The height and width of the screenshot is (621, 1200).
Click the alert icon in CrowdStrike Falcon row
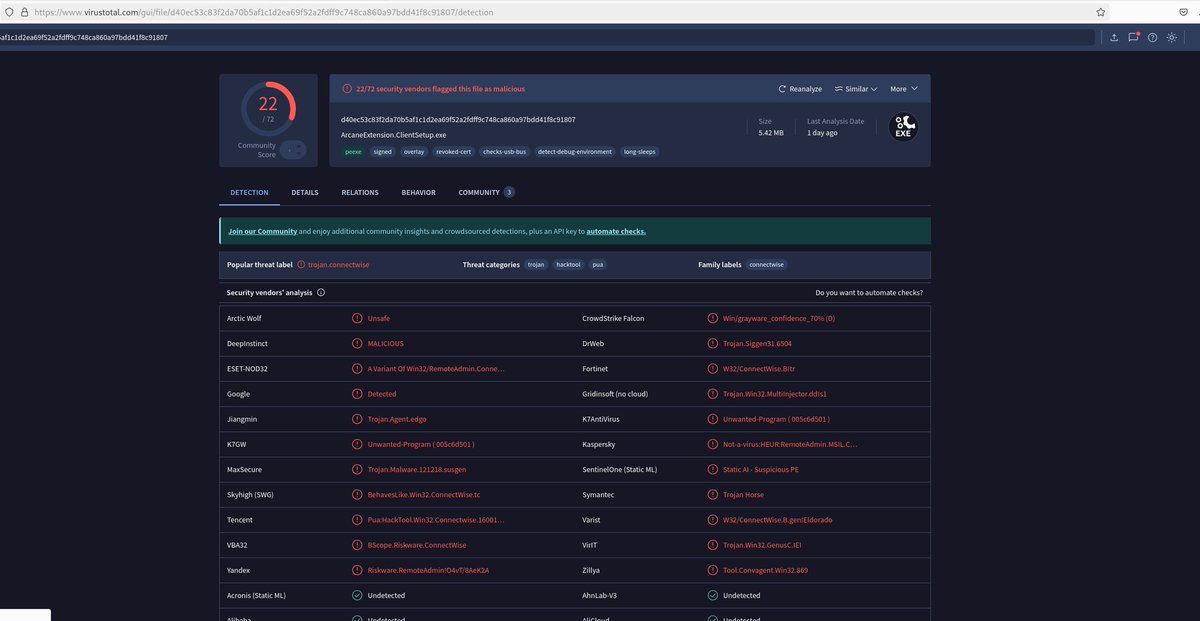[x=713, y=318]
